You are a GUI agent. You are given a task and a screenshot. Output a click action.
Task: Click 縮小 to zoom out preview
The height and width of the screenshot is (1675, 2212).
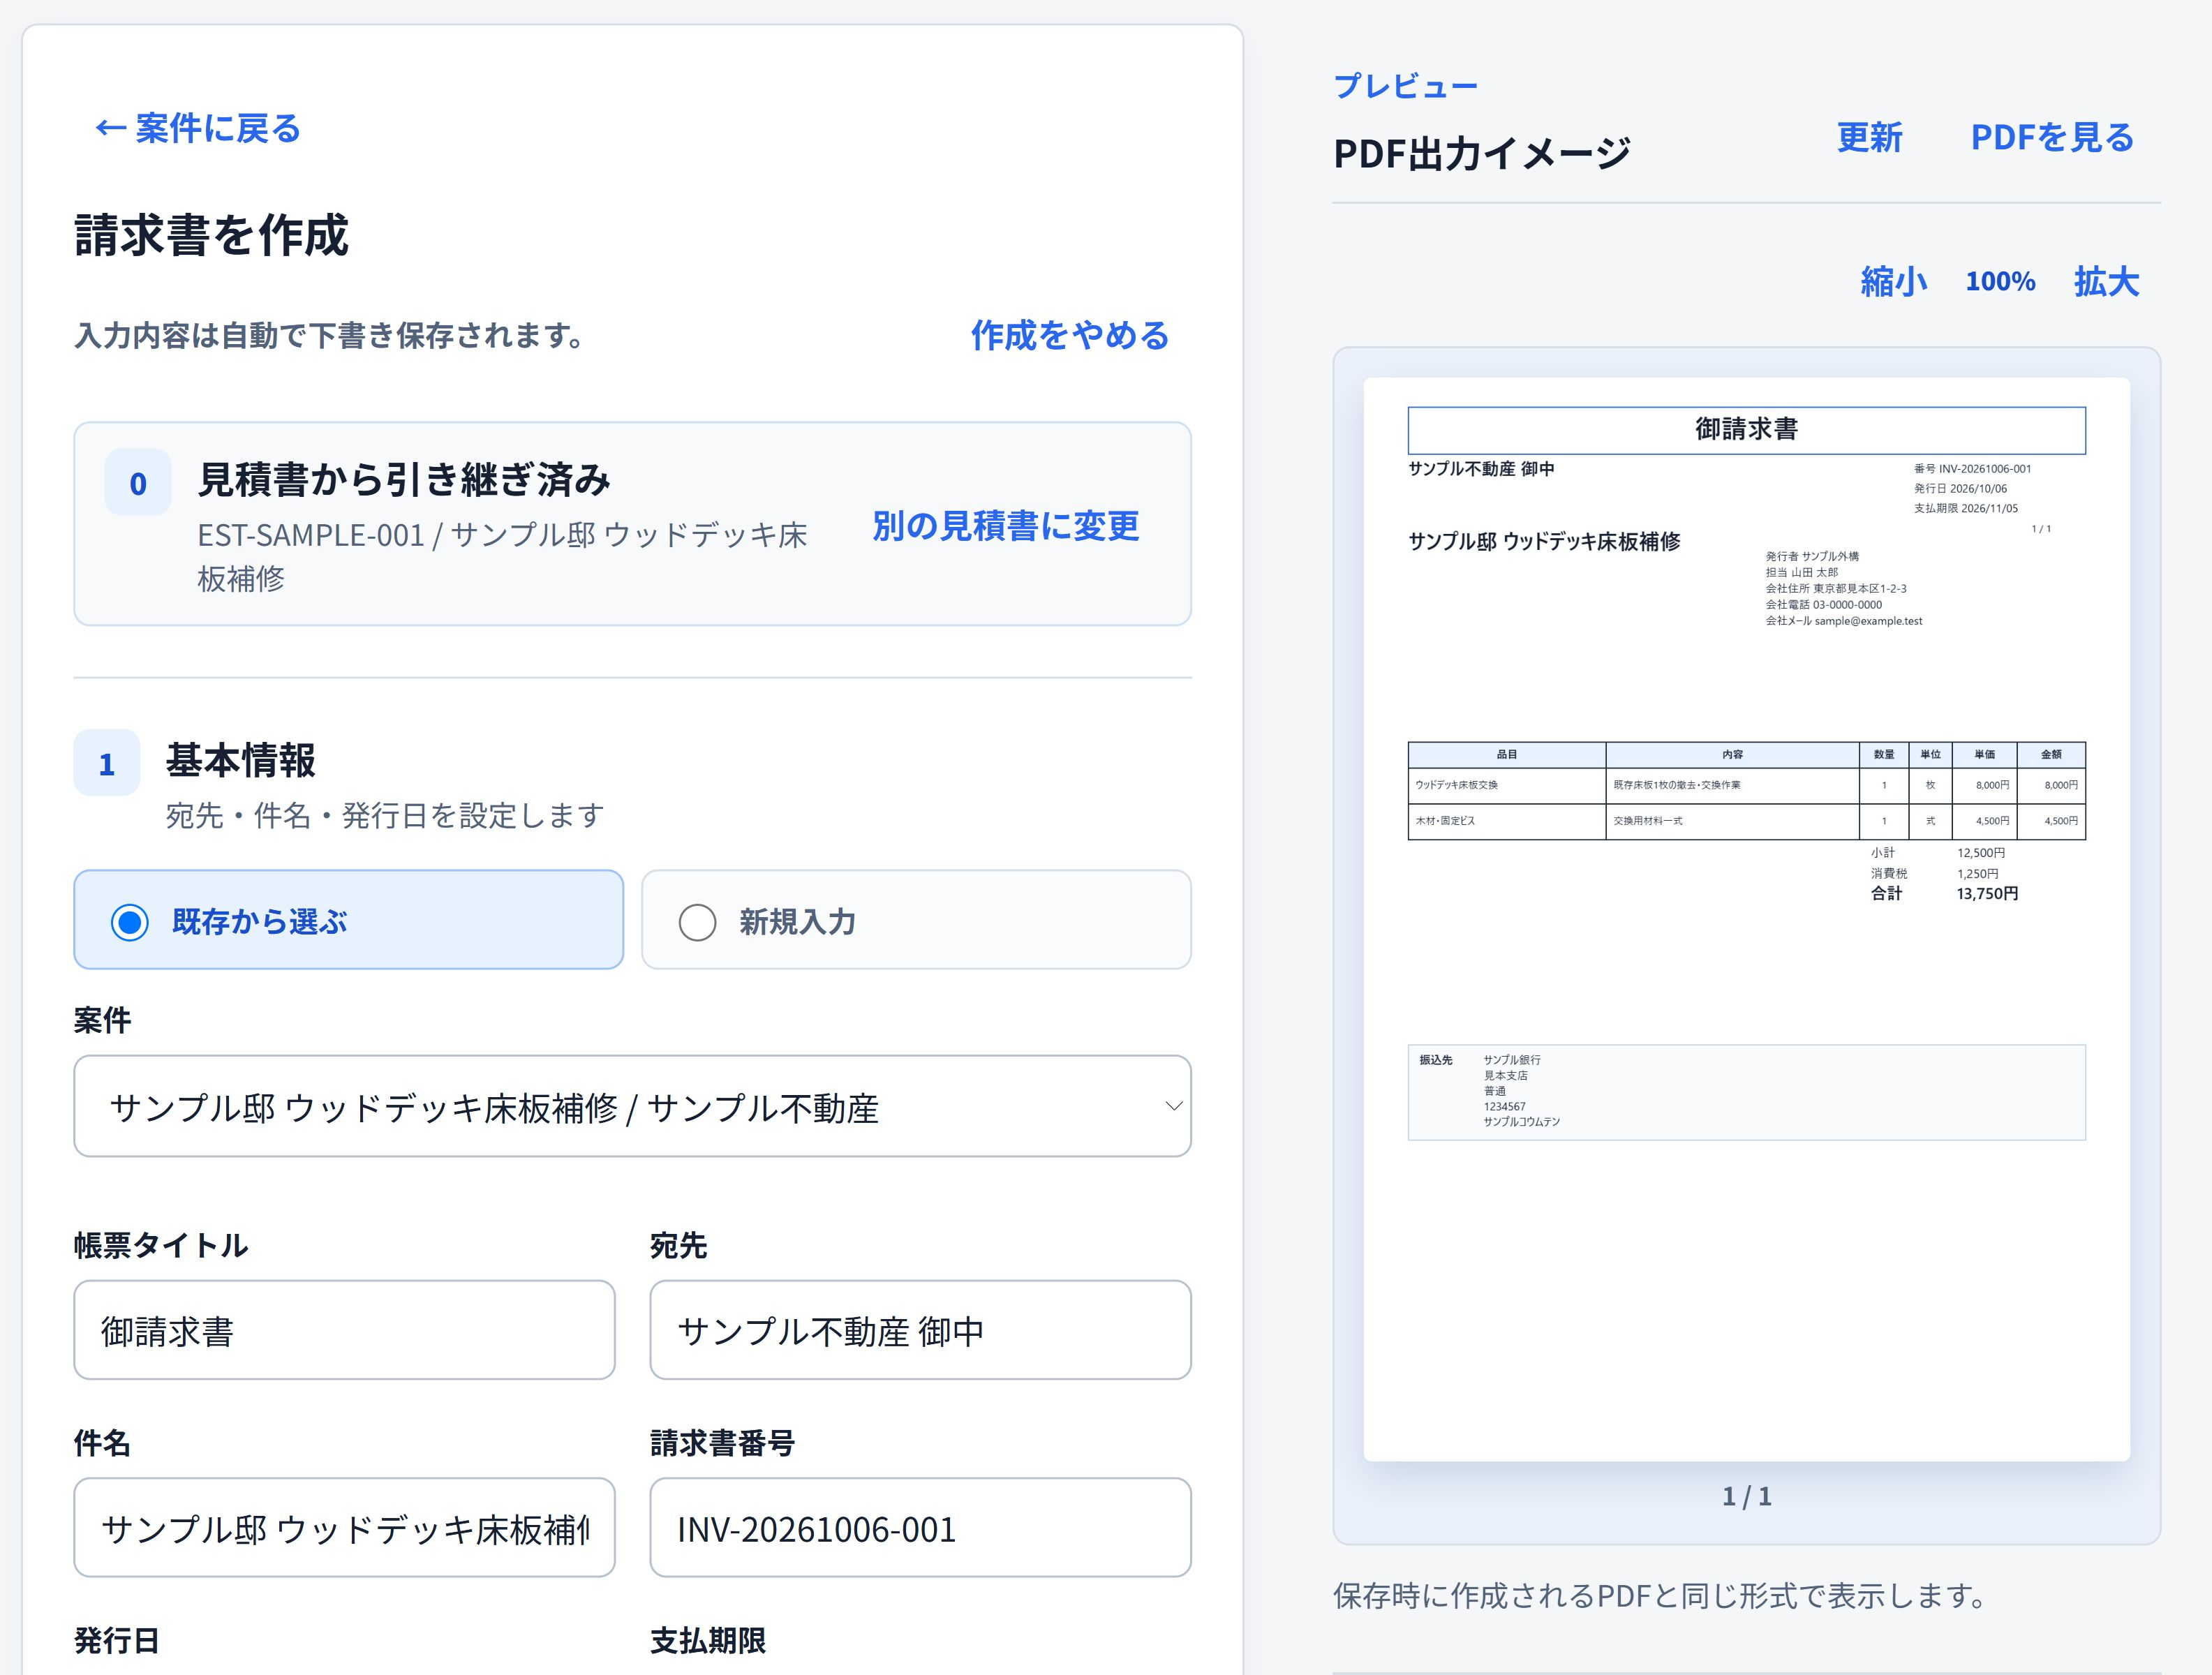click(1893, 282)
